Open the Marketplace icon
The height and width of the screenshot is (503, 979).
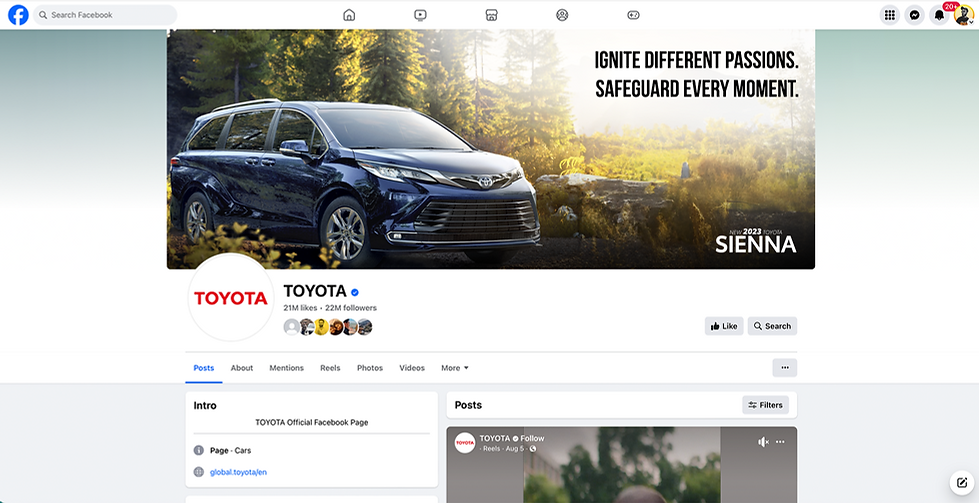[491, 15]
